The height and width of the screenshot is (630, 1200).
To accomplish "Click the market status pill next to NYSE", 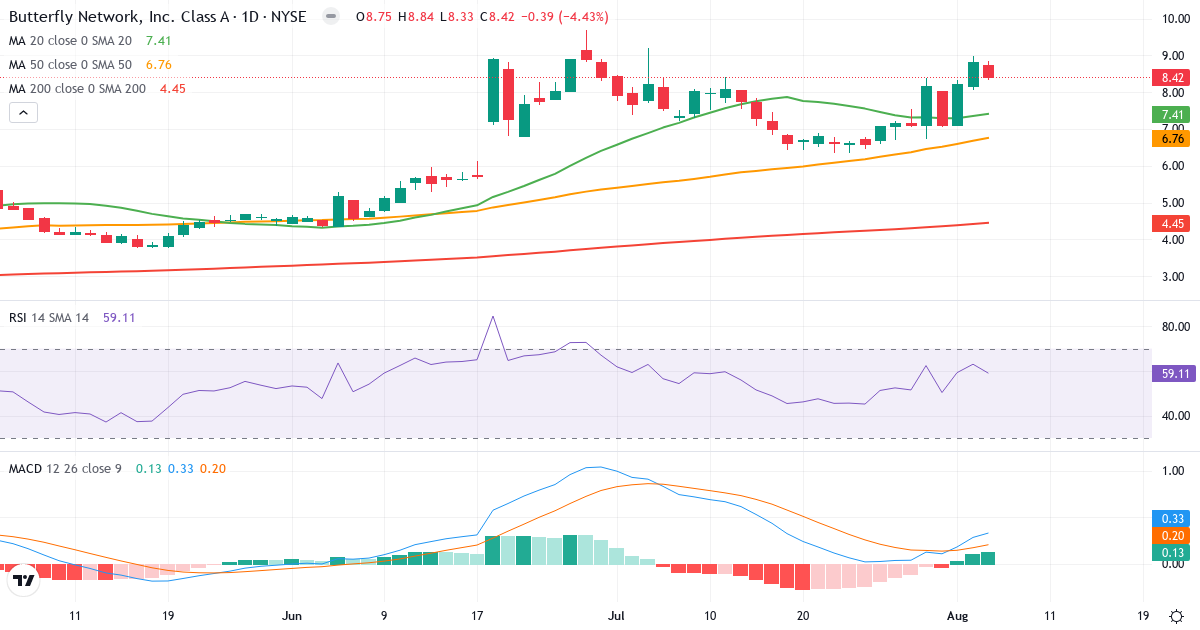I will 332,17.
